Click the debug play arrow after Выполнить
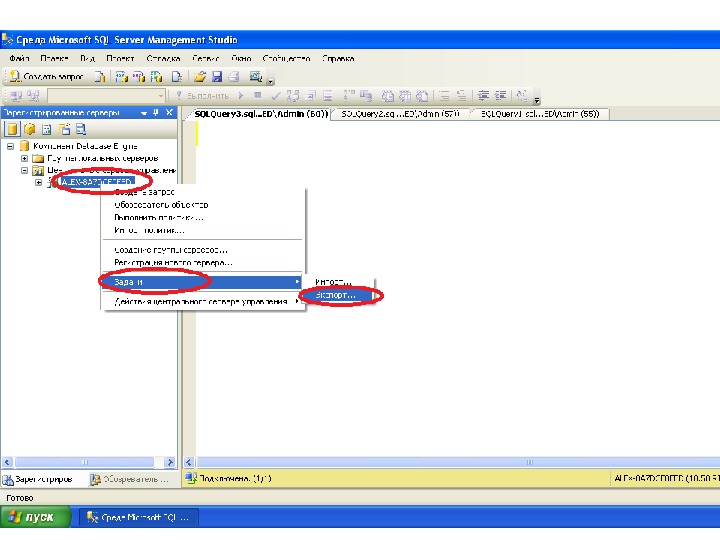The height and width of the screenshot is (540, 720). coord(241,96)
